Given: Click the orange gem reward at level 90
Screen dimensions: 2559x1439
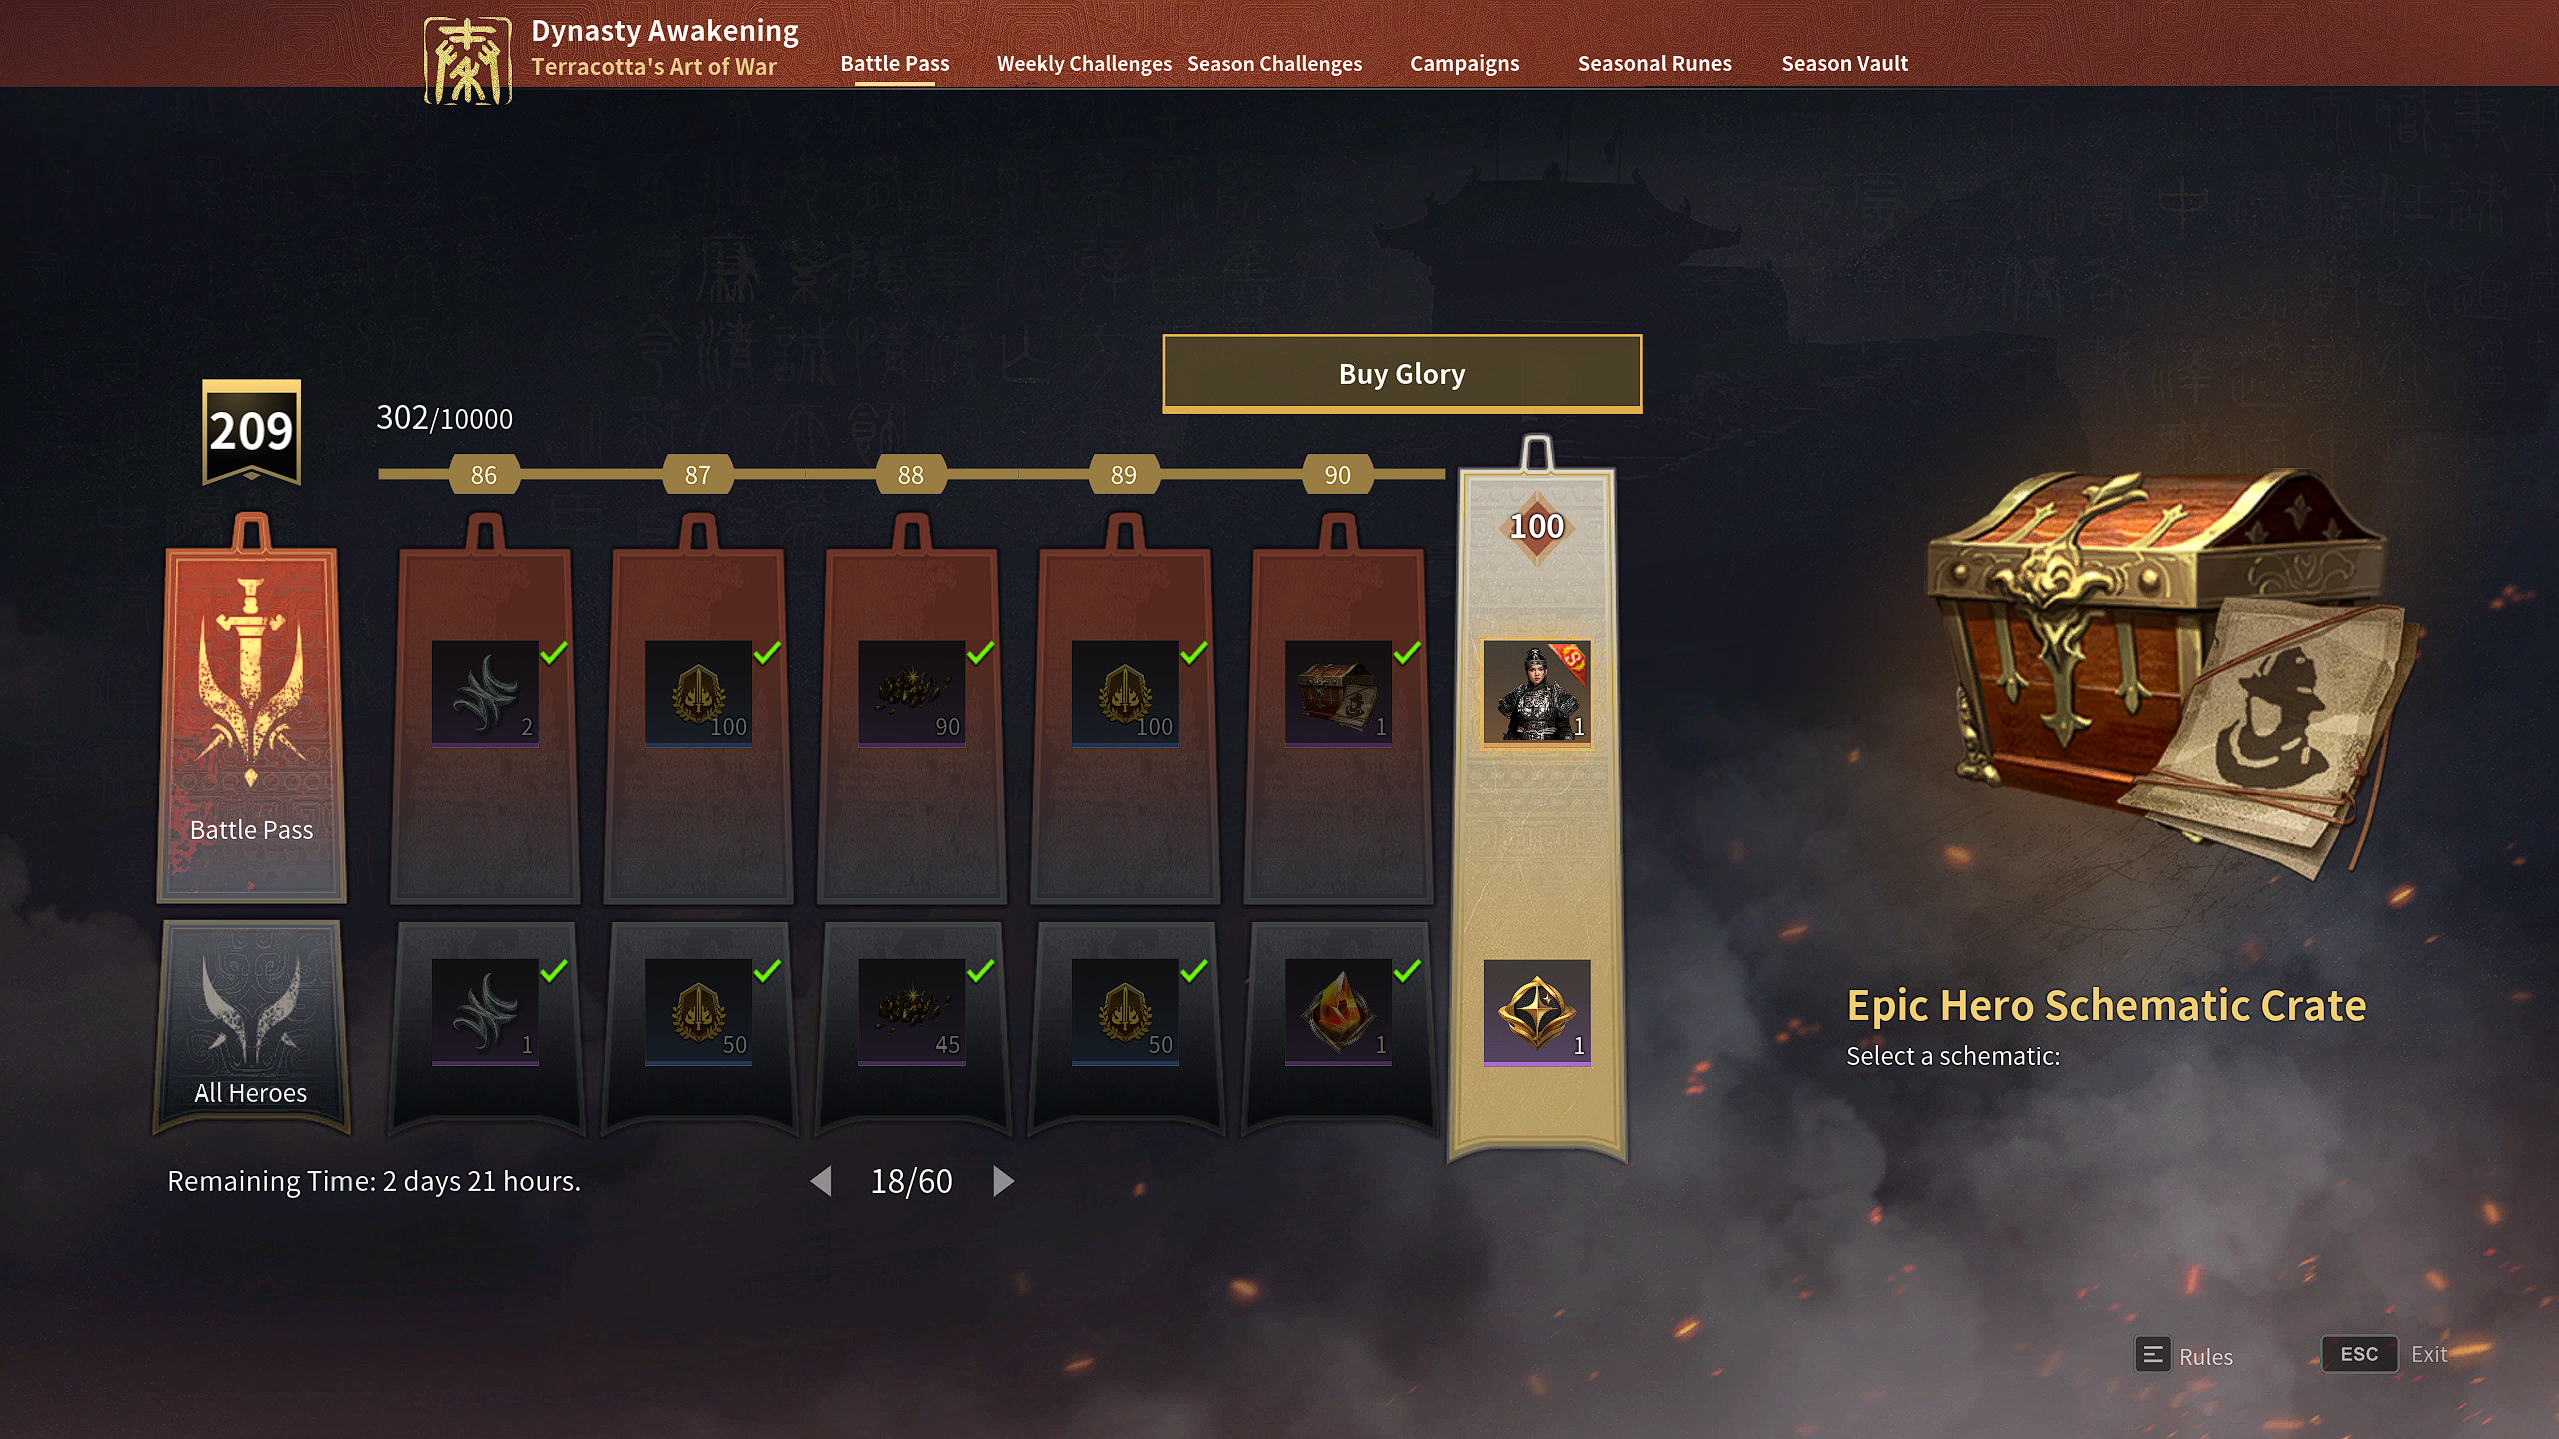Looking at the screenshot, I should (x=1337, y=1012).
